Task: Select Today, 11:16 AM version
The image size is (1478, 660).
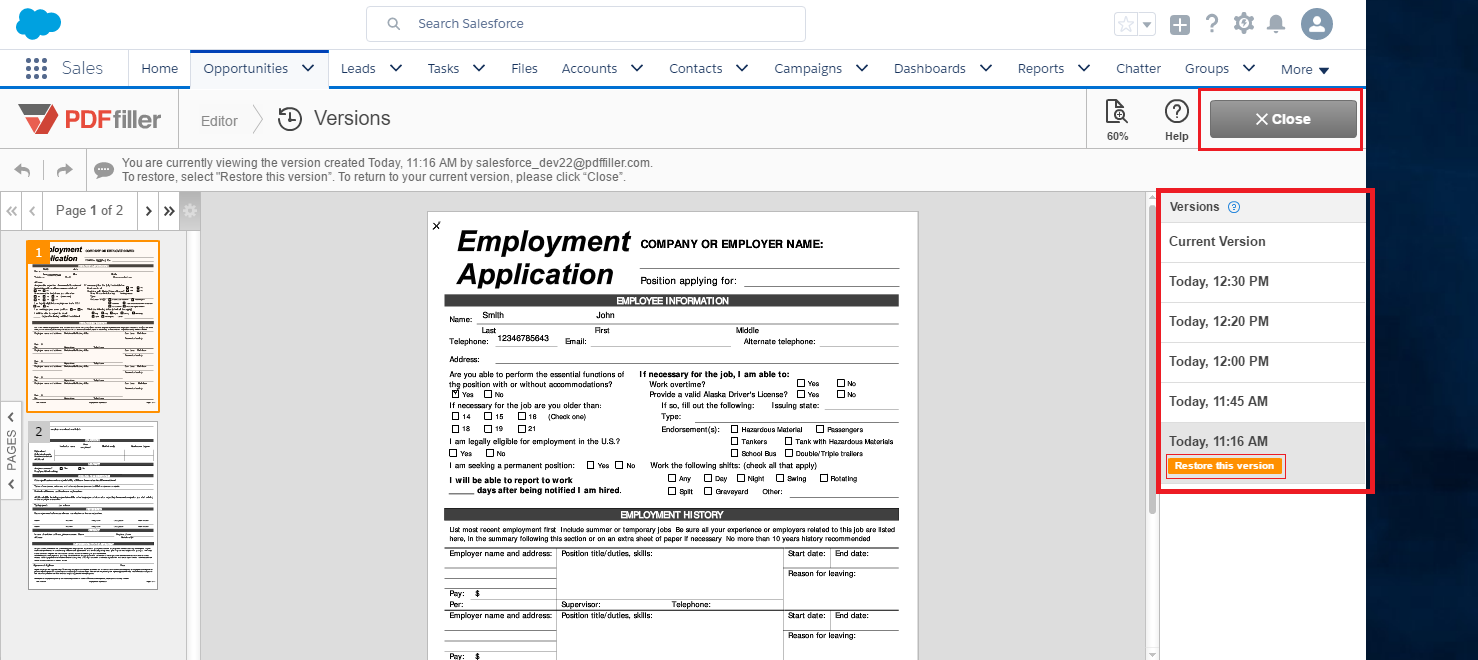Action: coord(1263,442)
